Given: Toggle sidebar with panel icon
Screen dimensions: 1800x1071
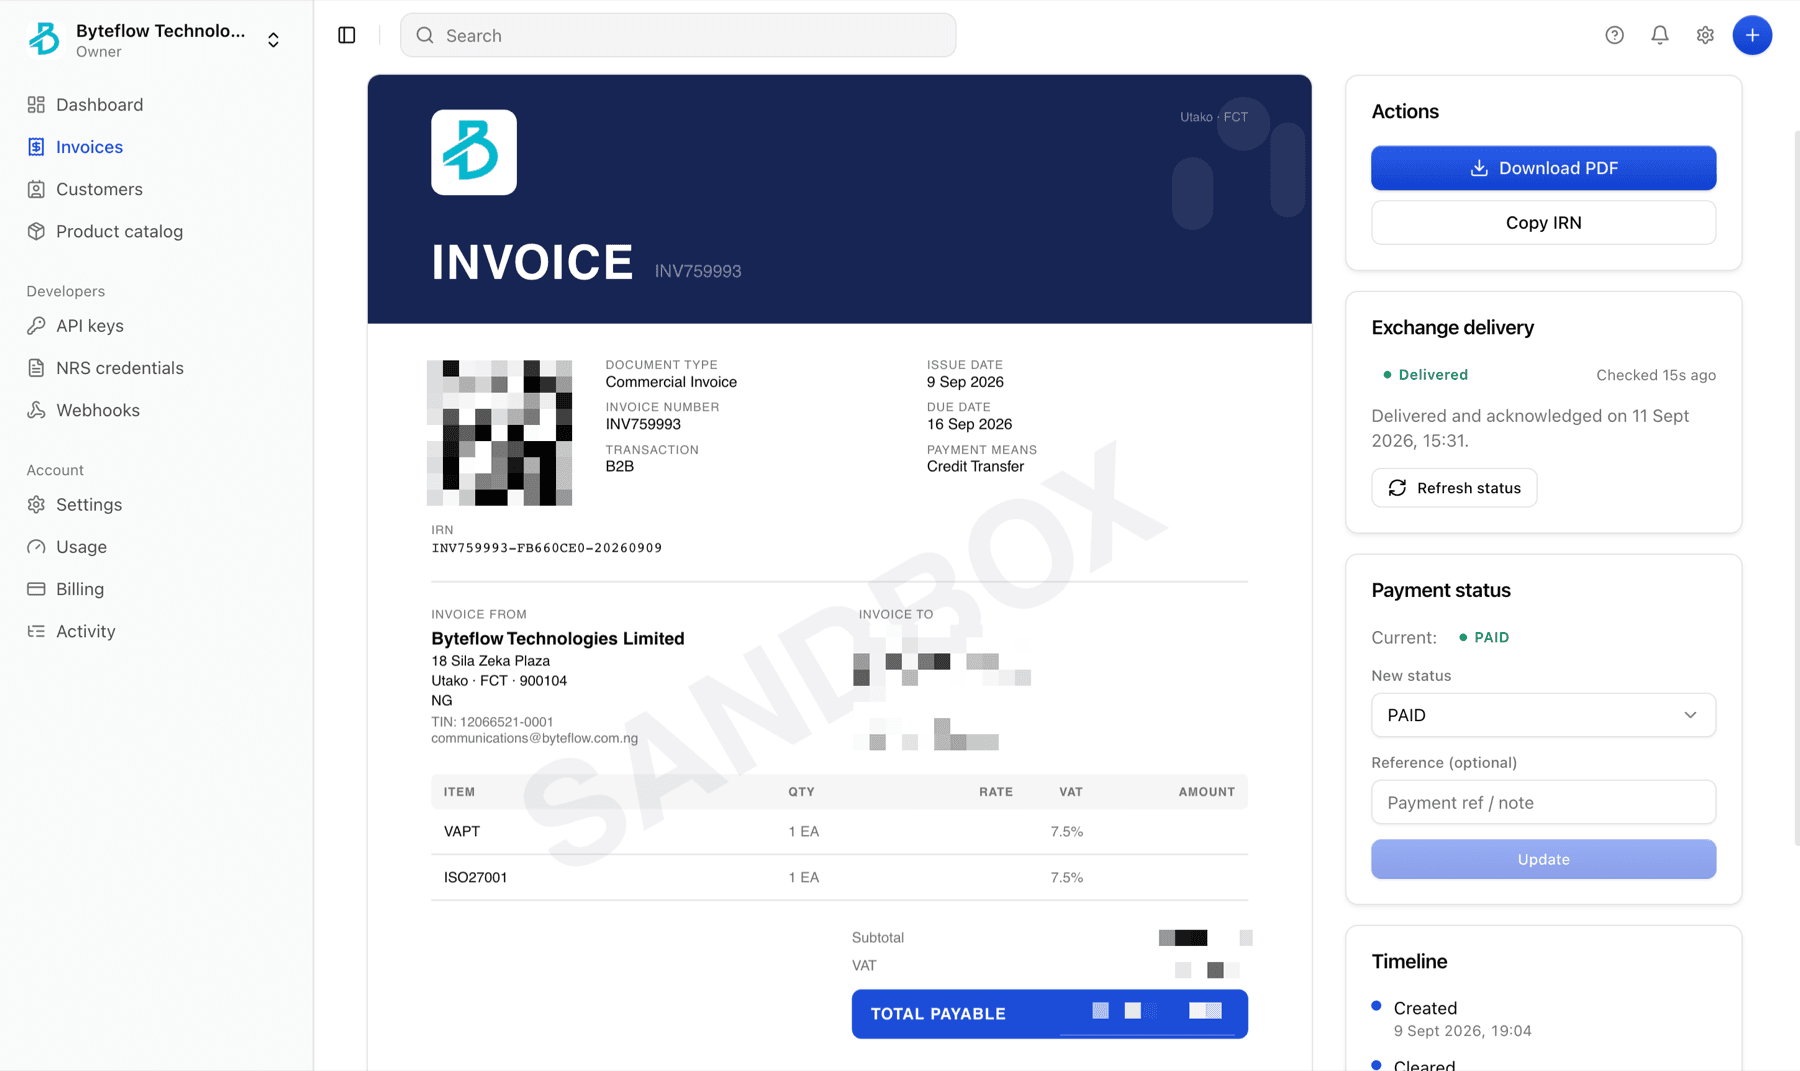Looking at the screenshot, I should pyautogui.click(x=347, y=35).
